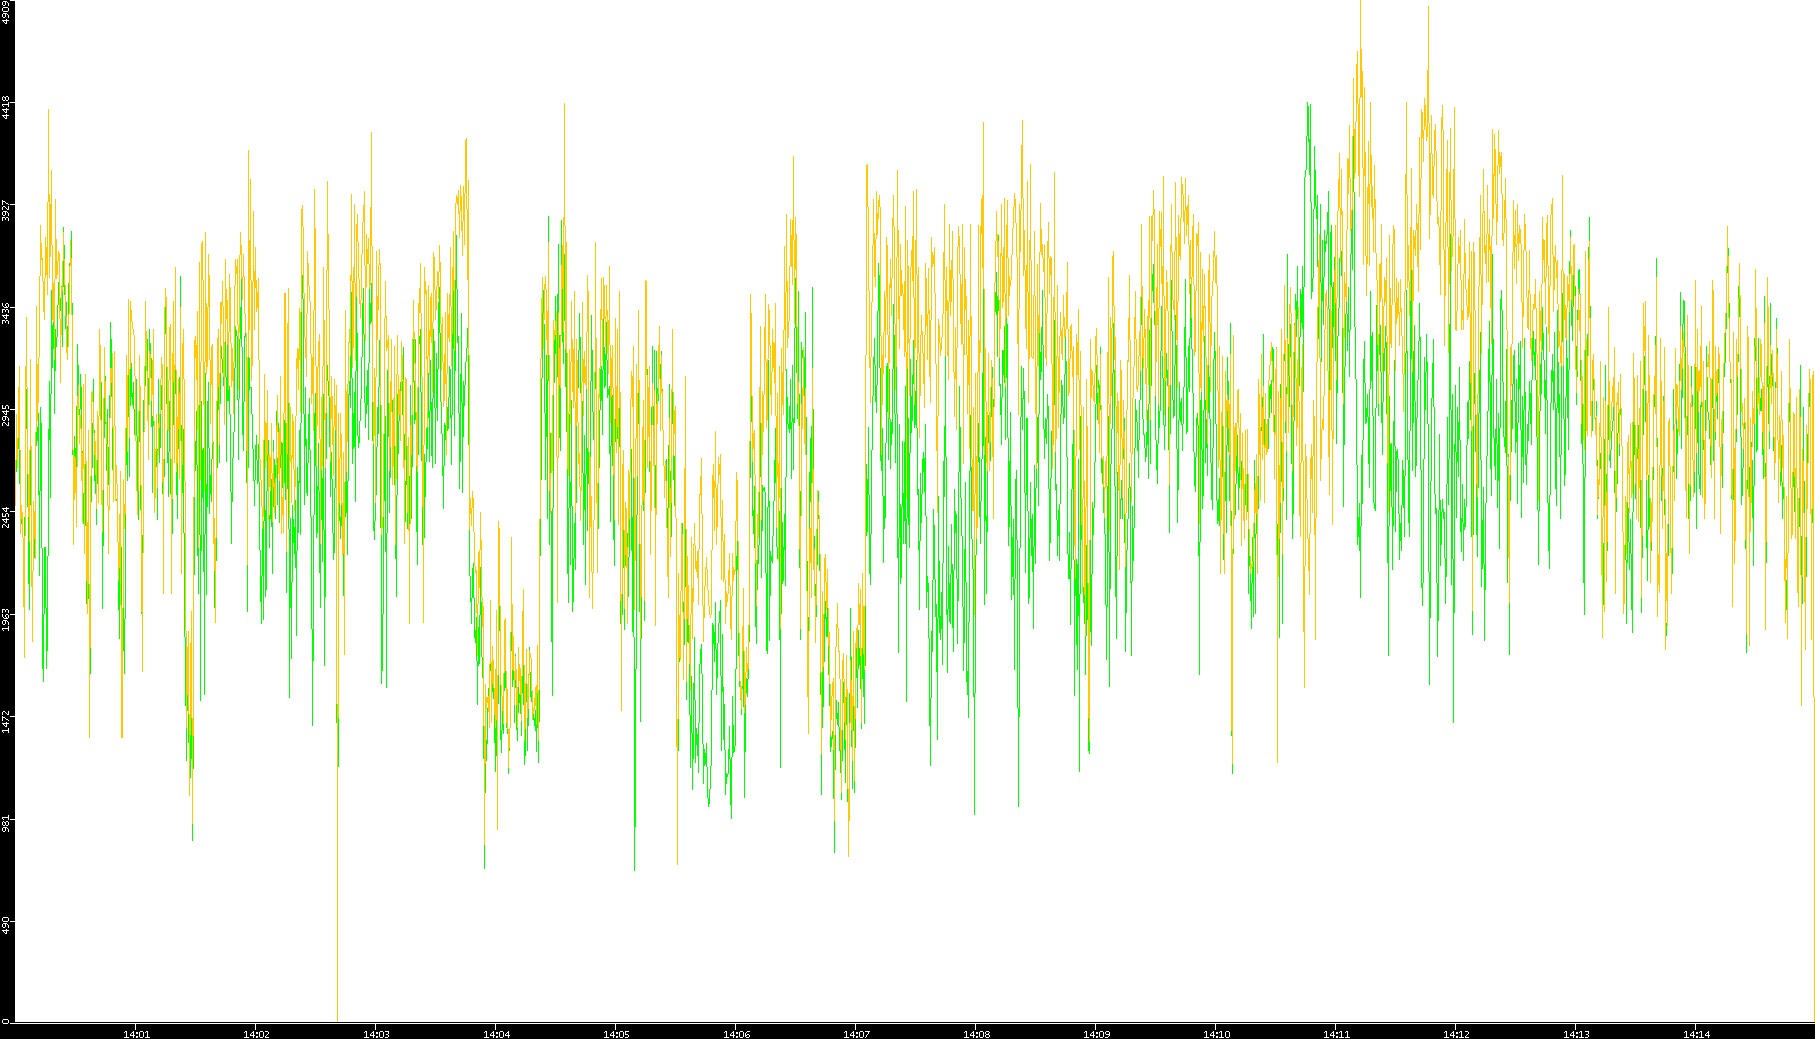Select the 3436 value axis label
Screen dimensions: 1815x1039
[x=6, y=313]
